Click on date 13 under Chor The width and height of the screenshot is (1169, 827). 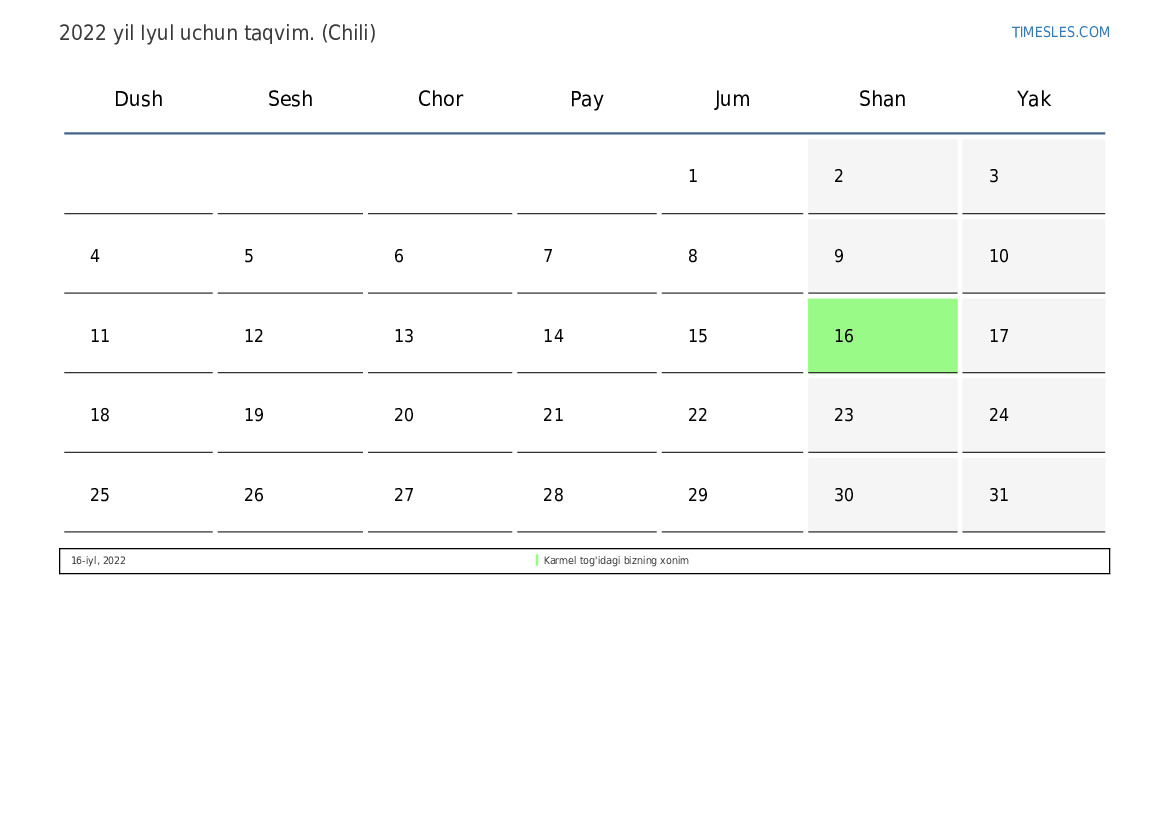[404, 336]
